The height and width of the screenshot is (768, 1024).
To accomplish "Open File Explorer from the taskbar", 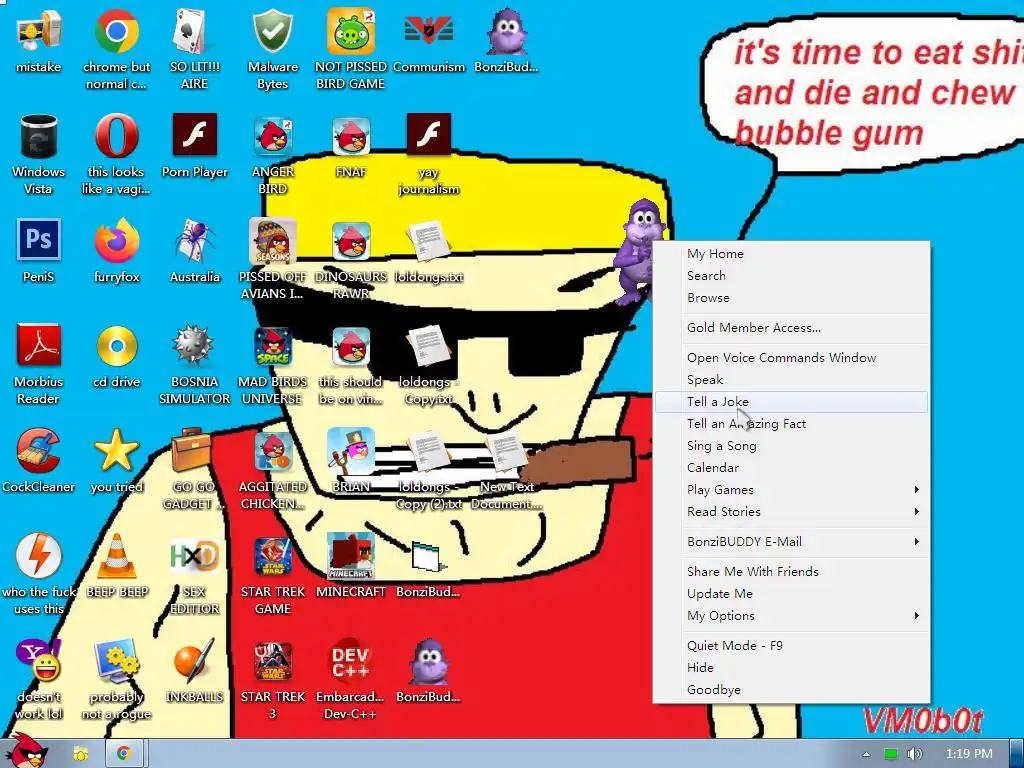I will 81,754.
